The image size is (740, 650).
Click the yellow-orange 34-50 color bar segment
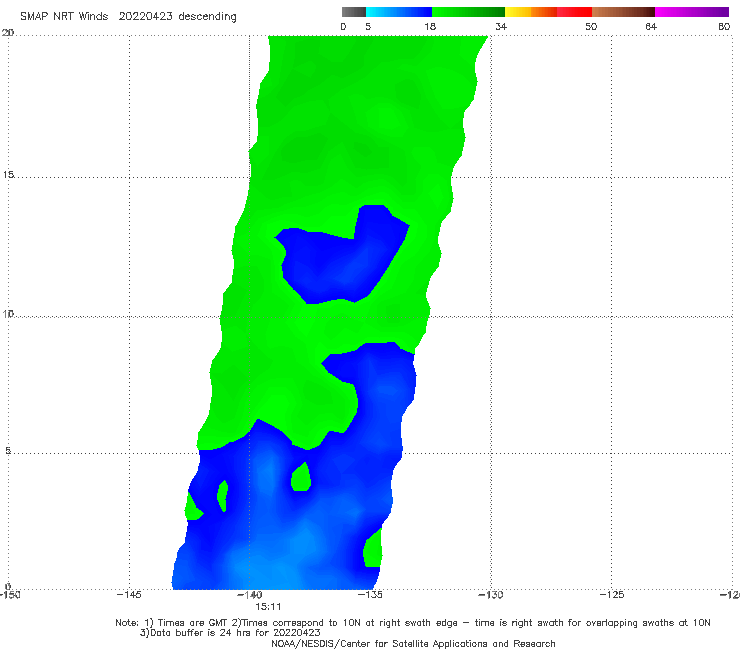click(x=548, y=12)
